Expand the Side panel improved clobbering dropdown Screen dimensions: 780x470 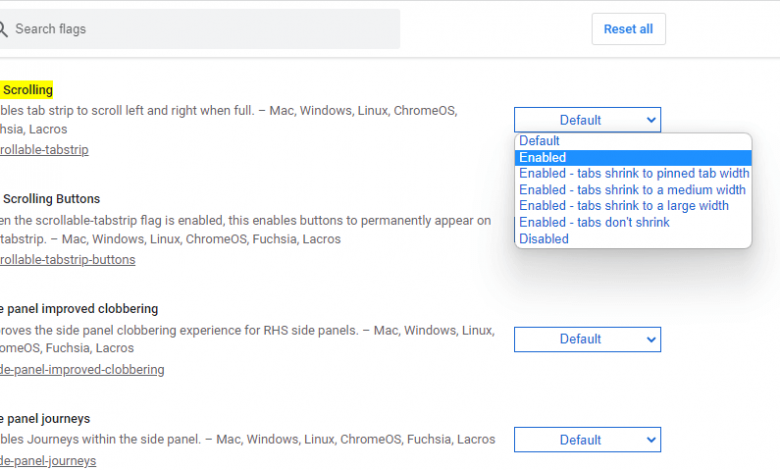click(587, 339)
